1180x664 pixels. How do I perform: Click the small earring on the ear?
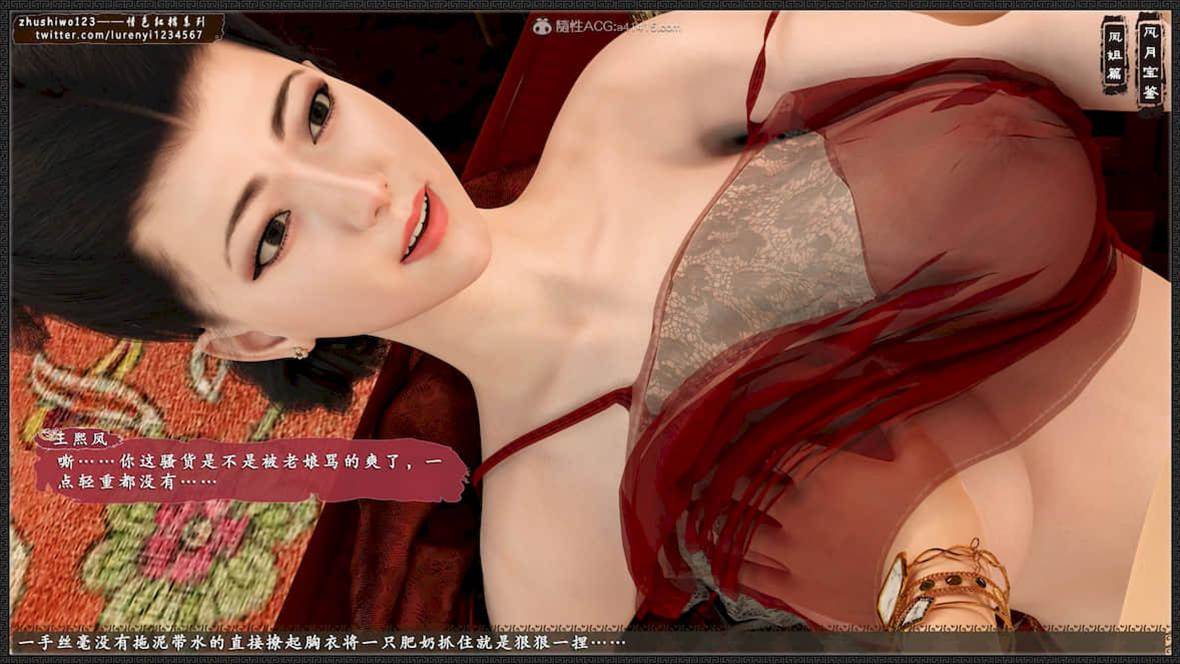pos(300,351)
